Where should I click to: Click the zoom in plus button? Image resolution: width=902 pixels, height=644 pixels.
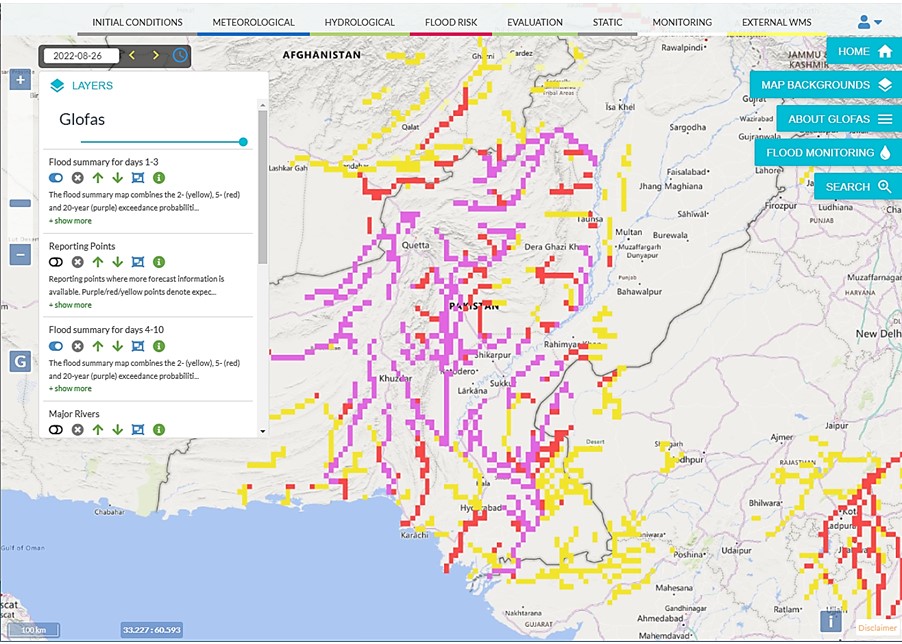tap(19, 80)
